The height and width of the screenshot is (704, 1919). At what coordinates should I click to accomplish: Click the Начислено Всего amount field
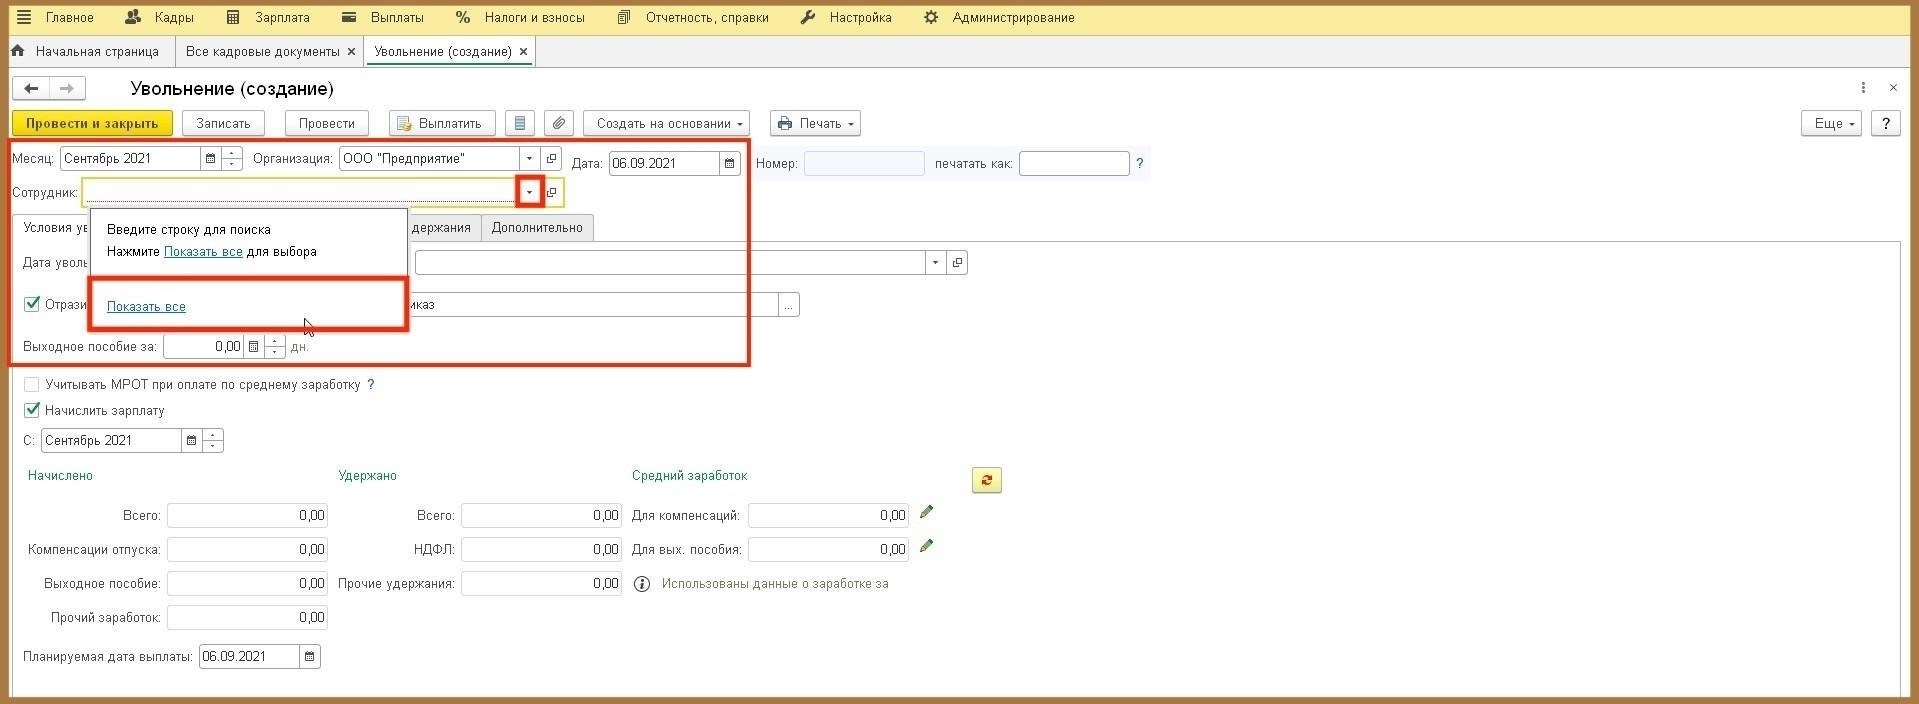(x=247, y=516)
